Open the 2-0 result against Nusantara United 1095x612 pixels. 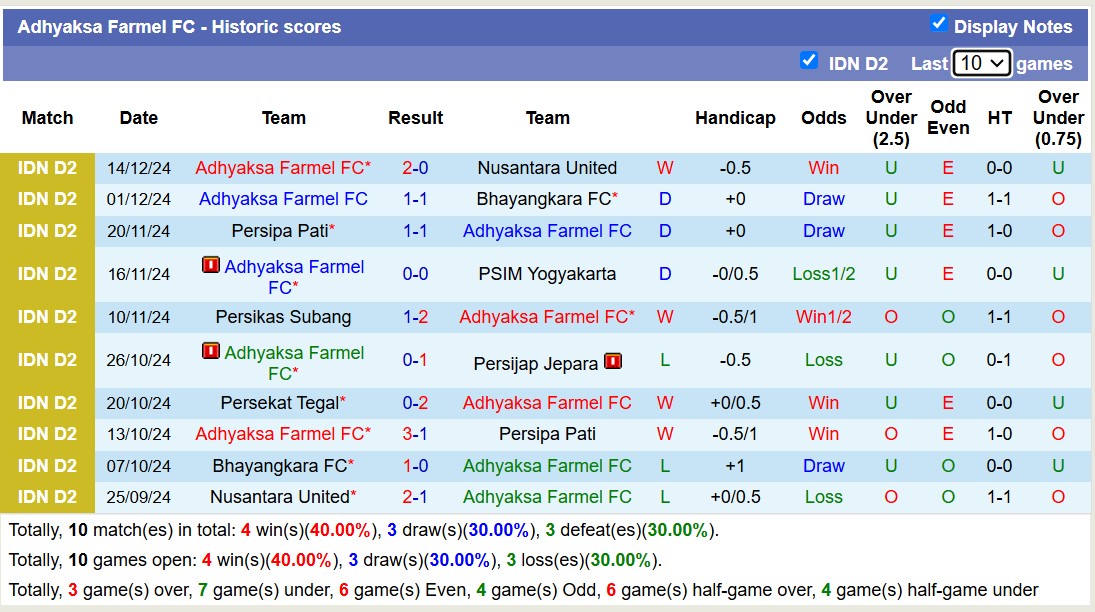(415, 168)
